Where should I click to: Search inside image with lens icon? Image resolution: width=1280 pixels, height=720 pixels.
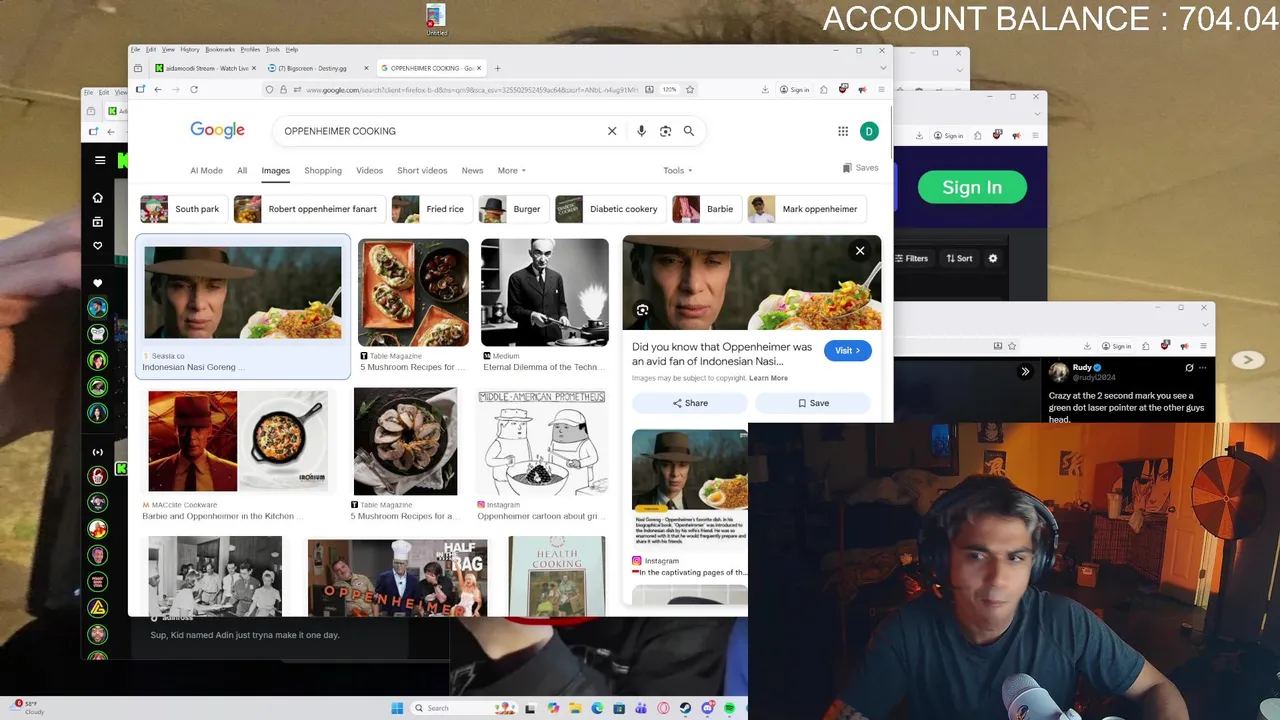click(642, 310)
